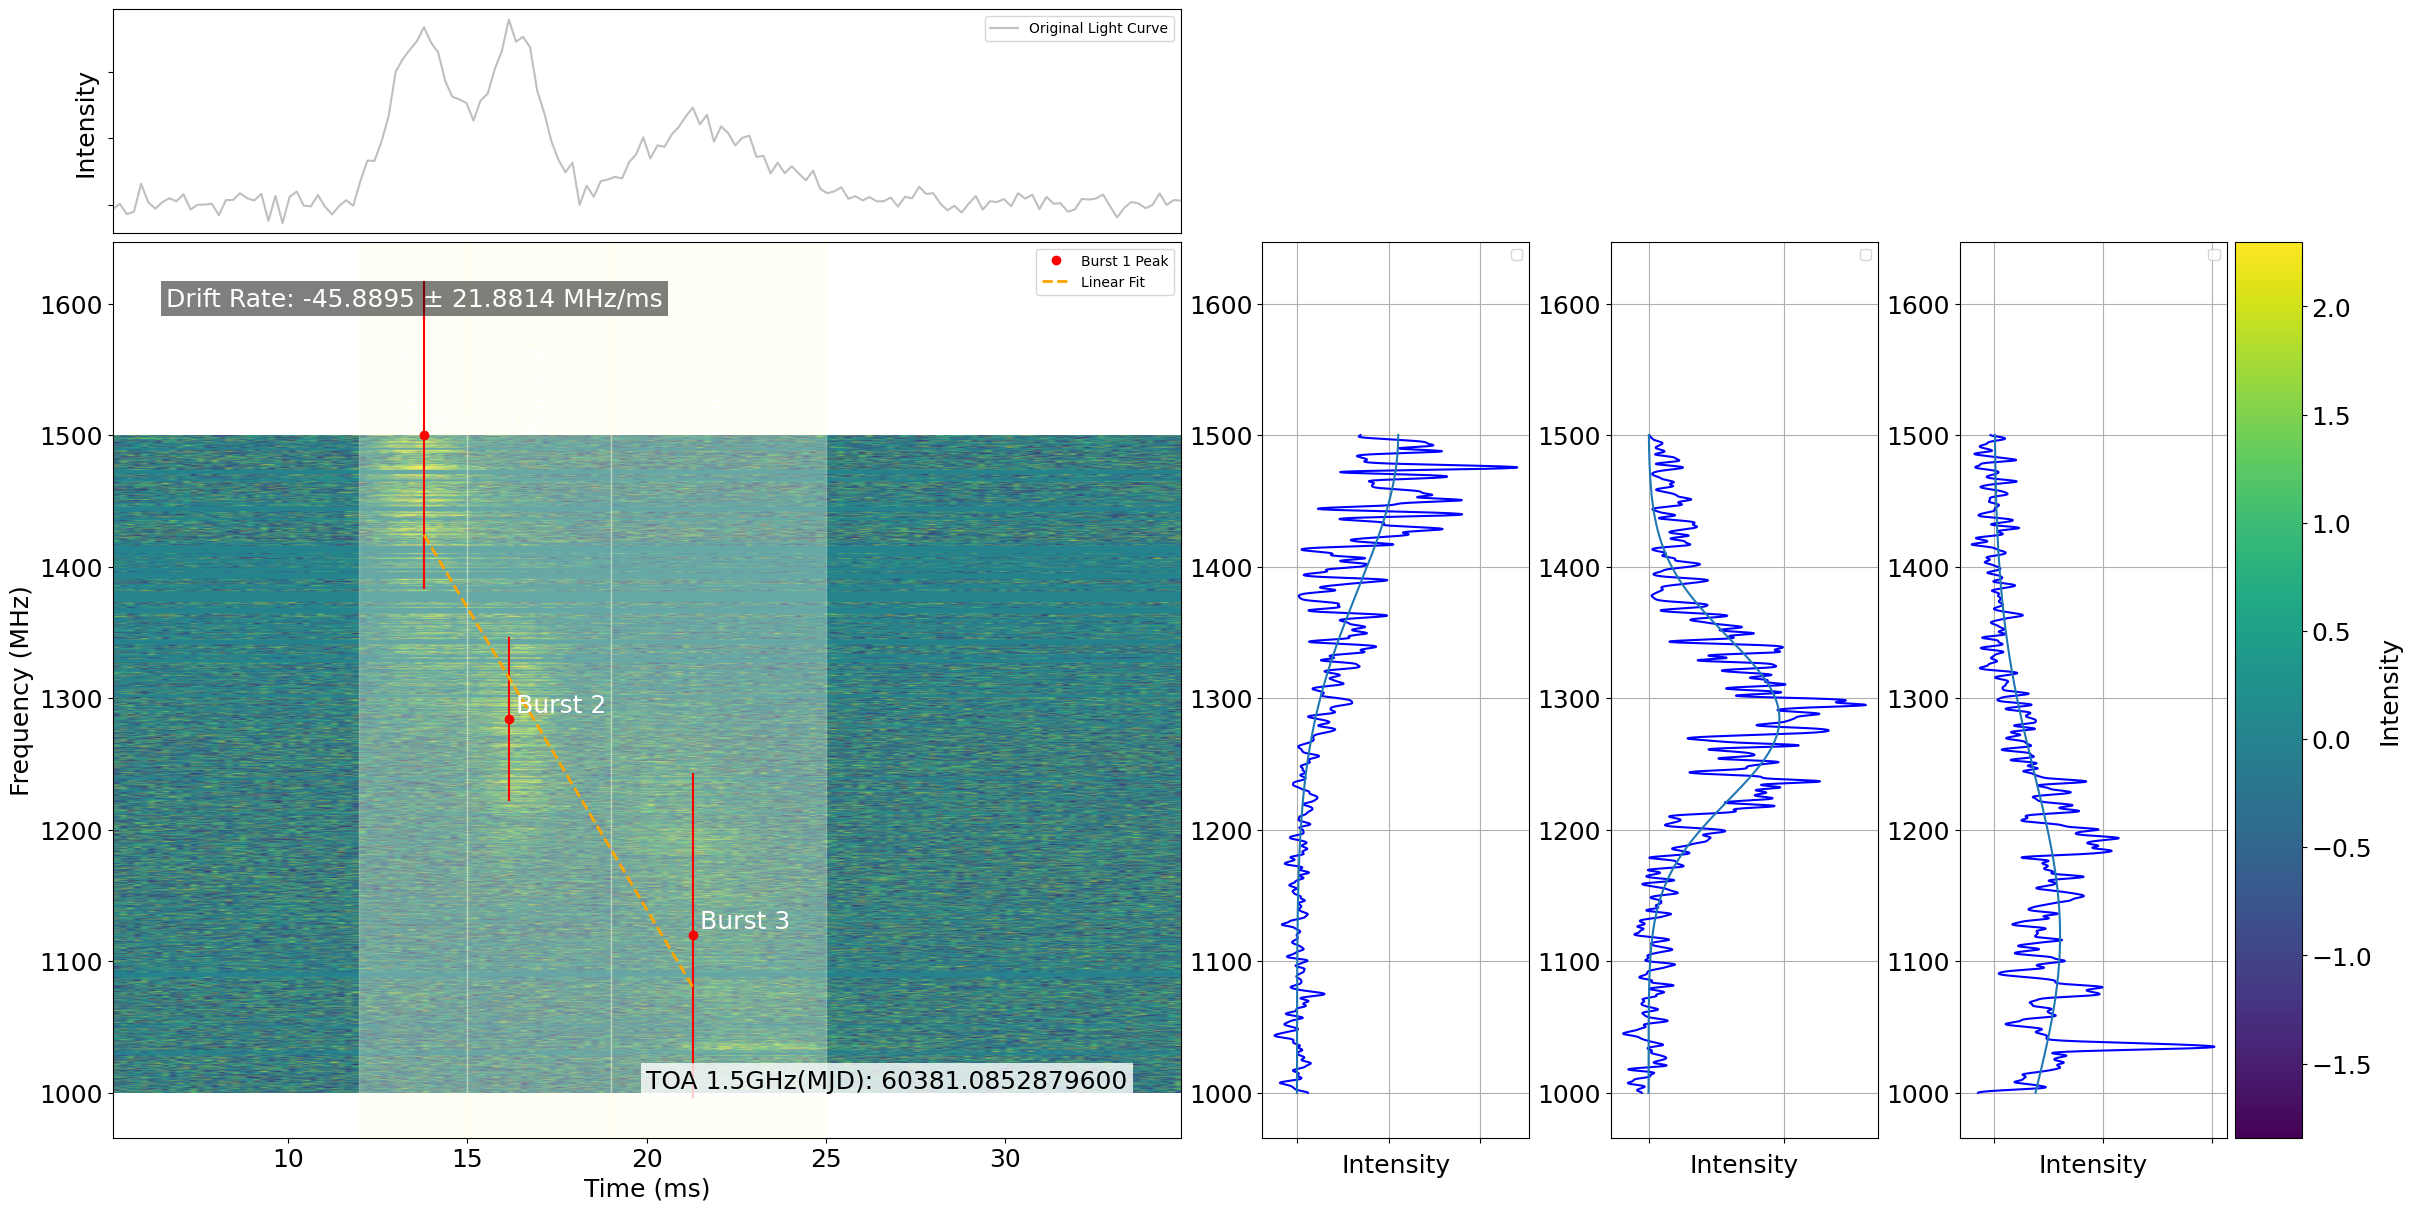Click the Frequency (MHz) axis label
Screen dimensions: 2411x1211
click(x=20, y=691)
